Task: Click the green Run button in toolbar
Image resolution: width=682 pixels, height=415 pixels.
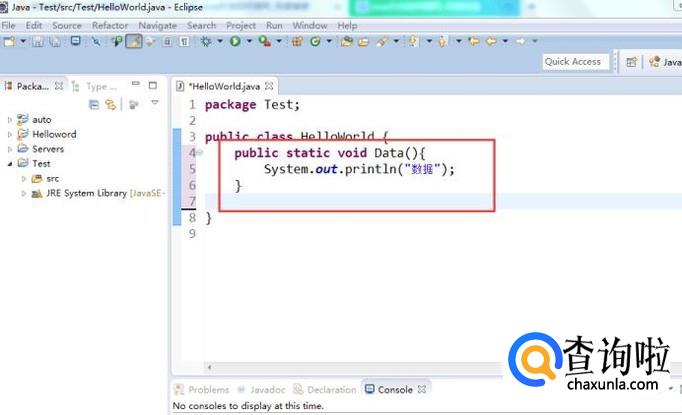Action: pyautogui.click(x=234, y=41)
